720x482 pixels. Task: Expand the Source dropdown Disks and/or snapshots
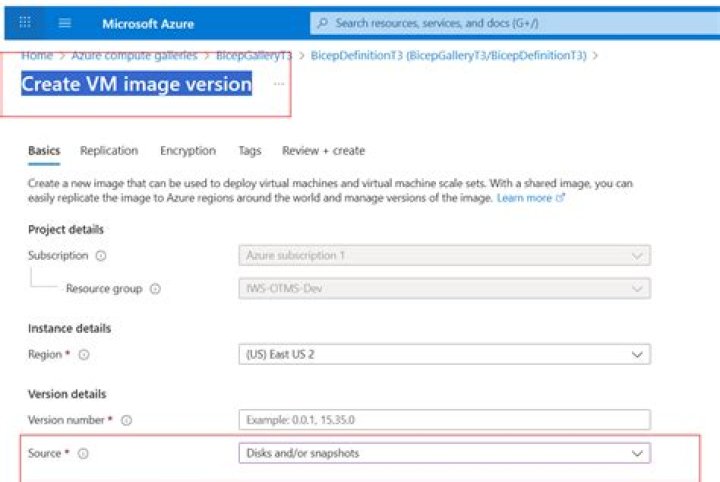coord(444,454)
